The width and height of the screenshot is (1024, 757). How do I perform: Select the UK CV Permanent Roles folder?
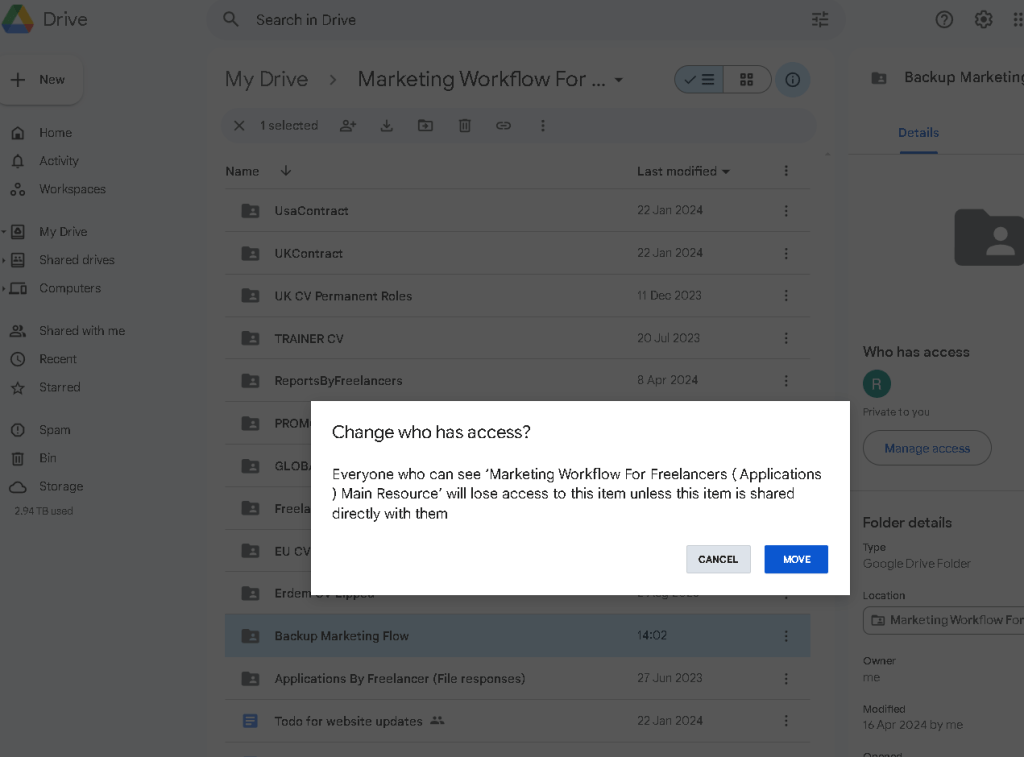517,296
